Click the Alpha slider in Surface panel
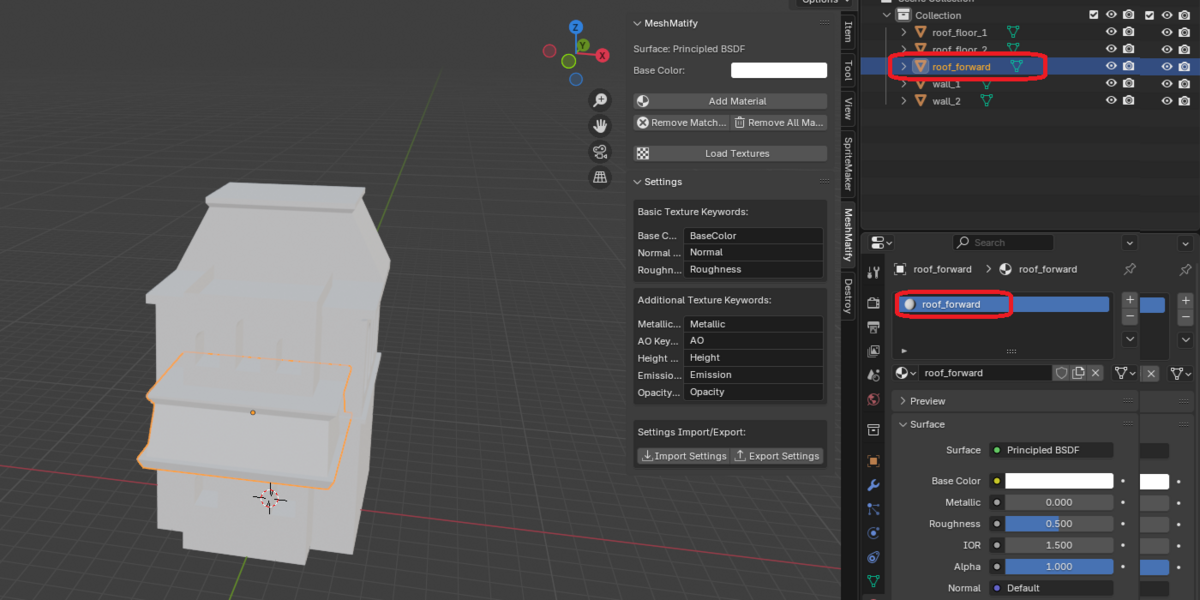The image size is (1200, 600). [1059, 567]
